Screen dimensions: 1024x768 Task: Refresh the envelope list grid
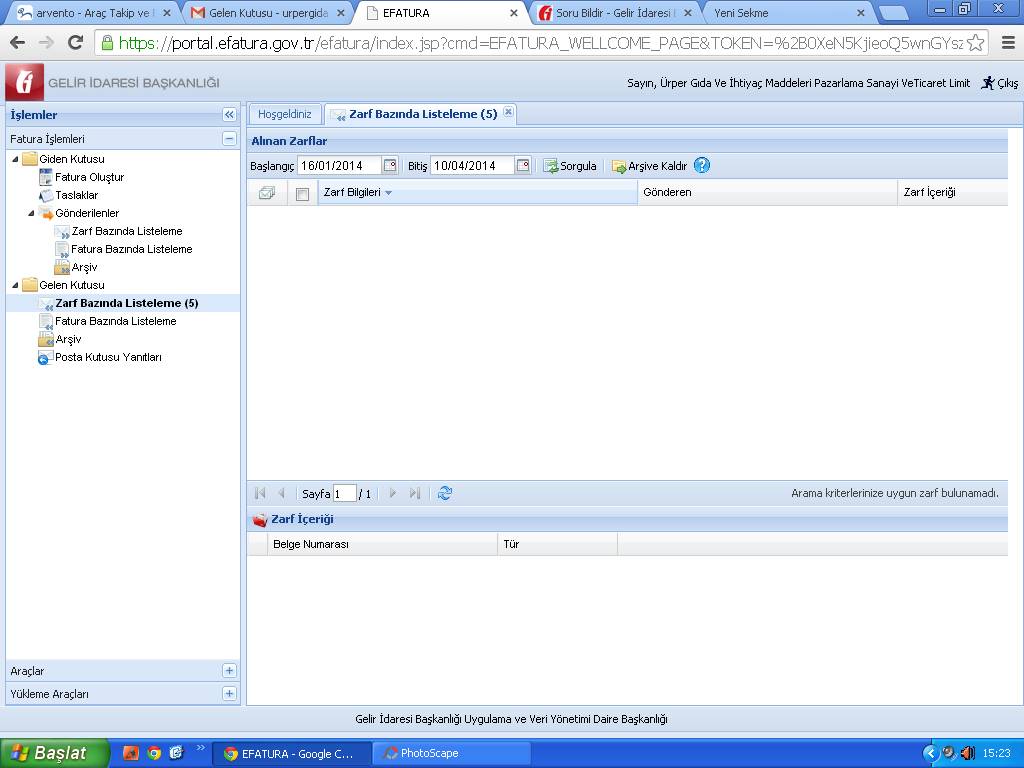(445, 493)
